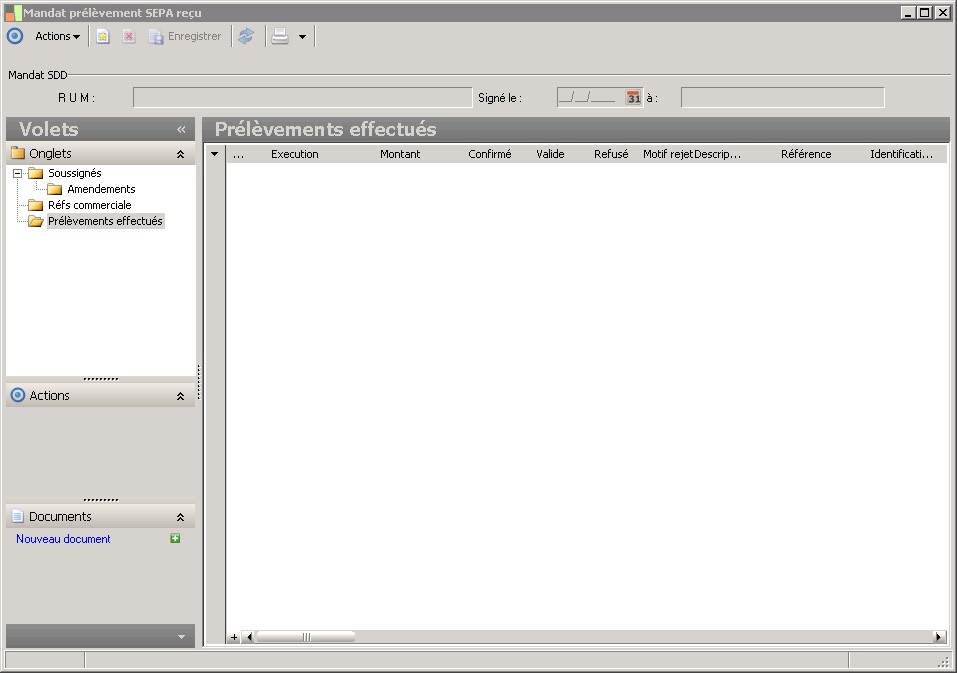Collapse the Actions side section

[x=181, y=396]
